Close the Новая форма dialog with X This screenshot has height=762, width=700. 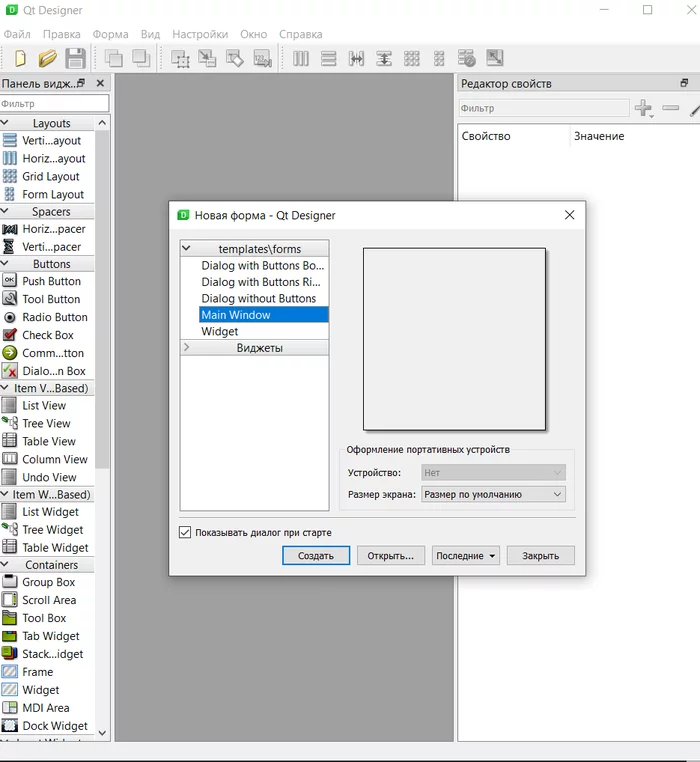pyautogui.click(x=570, y=215)
